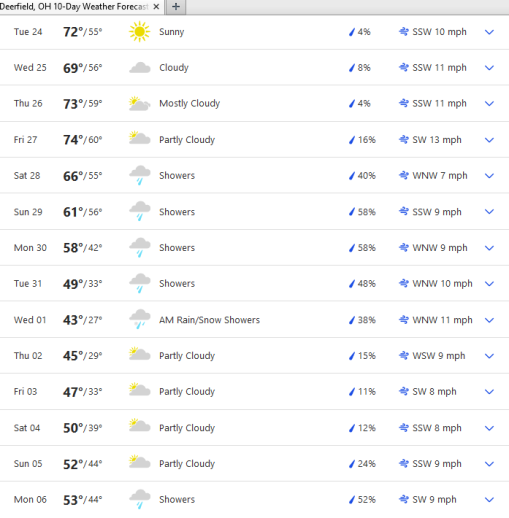Image resolution: width=509 pixels, height=518 pixels.
Task: Click the mostly cloudy icon for Thu 26
Action: click(x=139, y=104)
